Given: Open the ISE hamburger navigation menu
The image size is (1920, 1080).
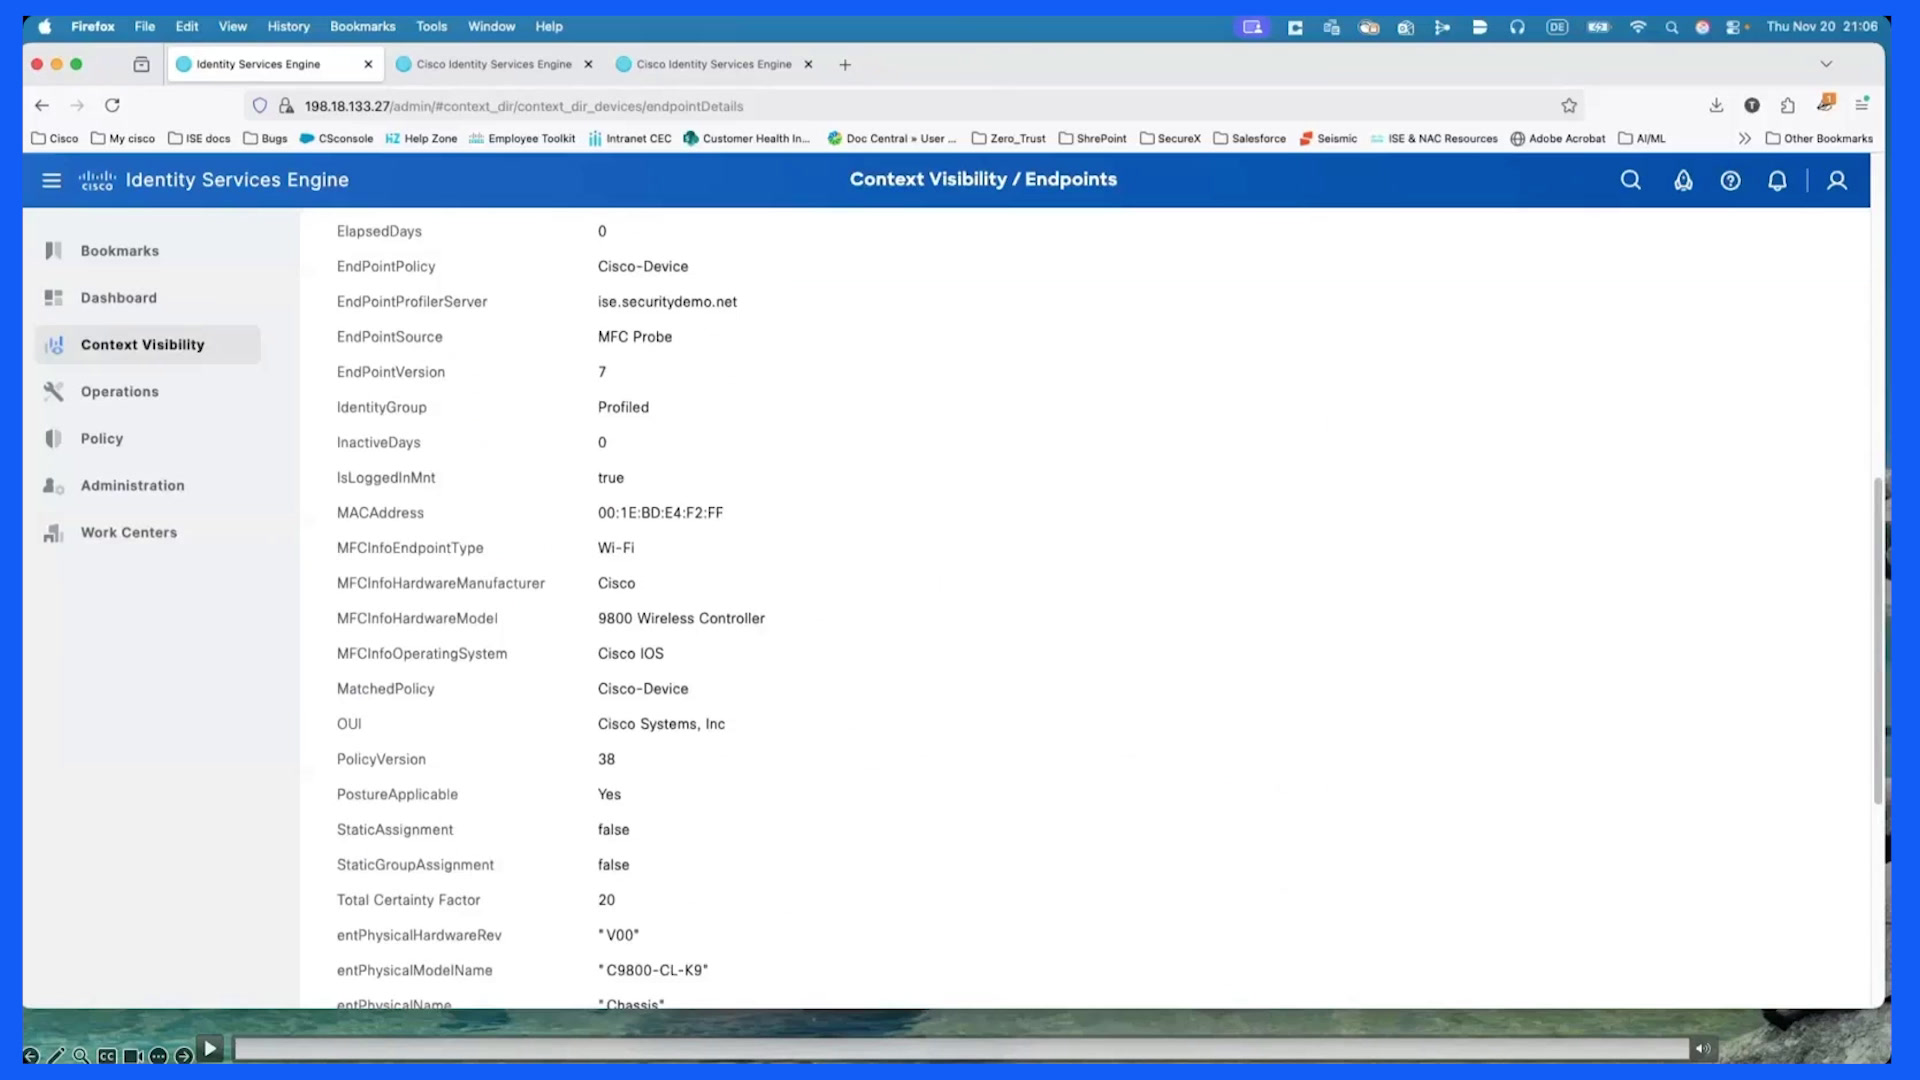Looking at the screenshot, I should tap(51, 180).
